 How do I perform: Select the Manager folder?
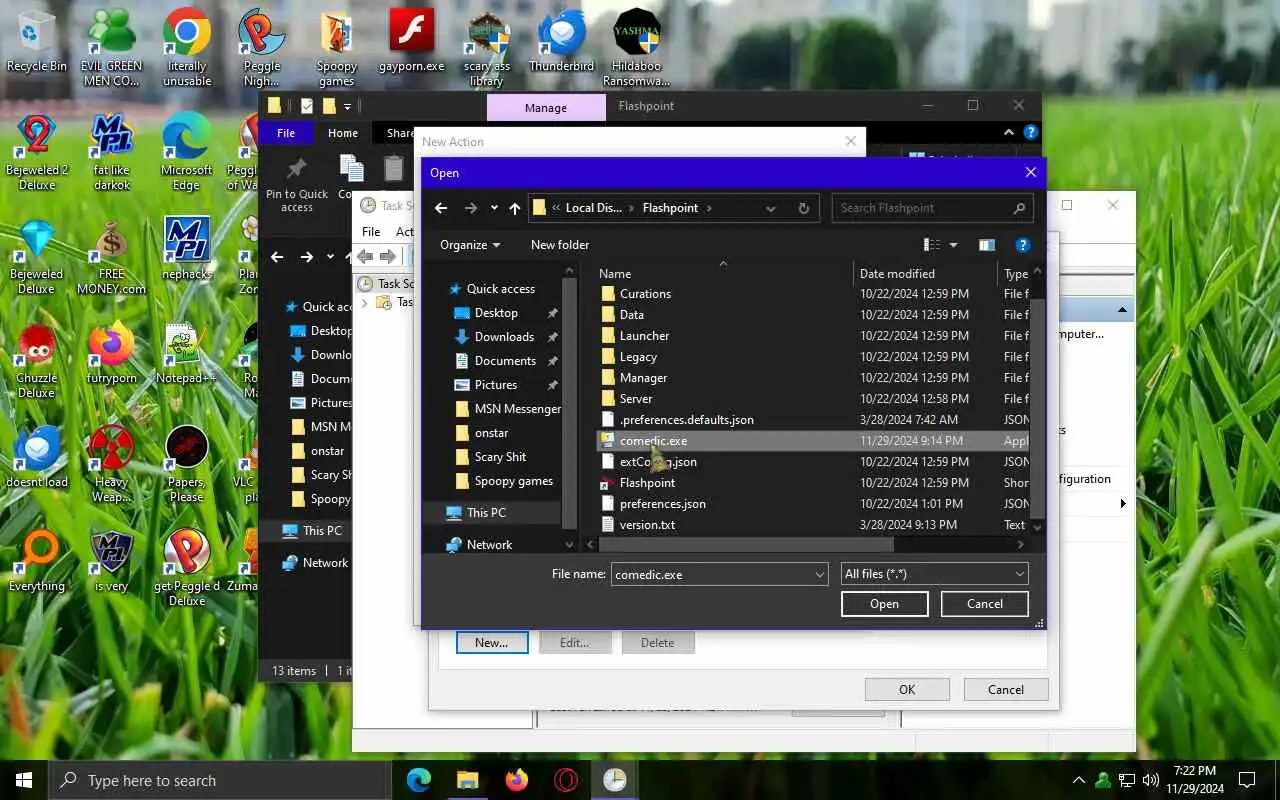click(x=643, y=378)
